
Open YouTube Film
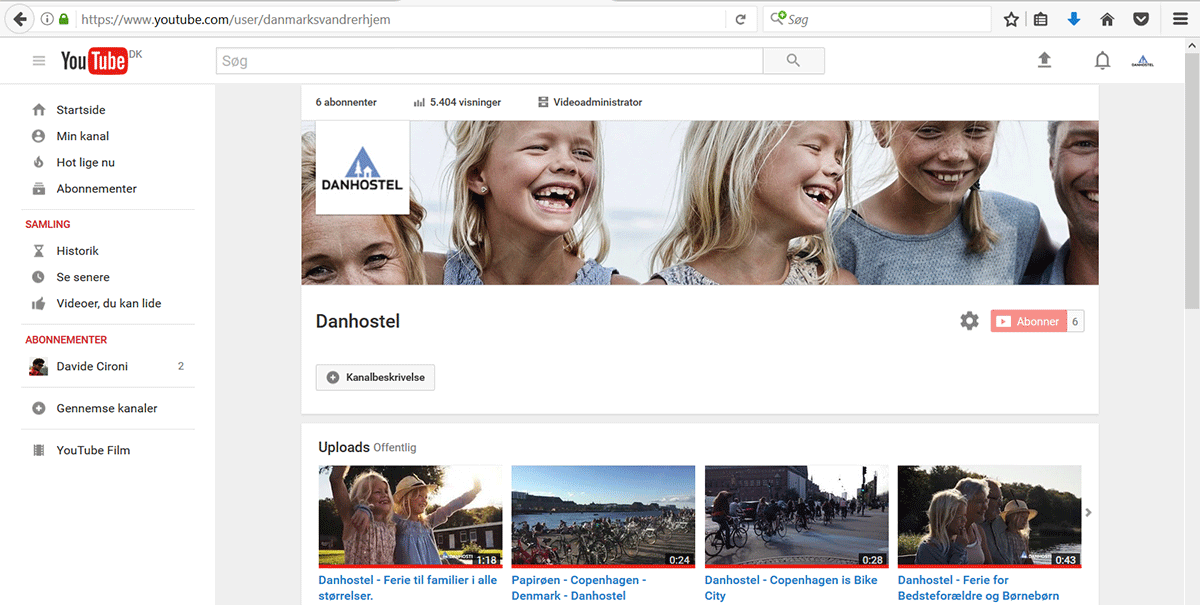click(x=93, y=450)
